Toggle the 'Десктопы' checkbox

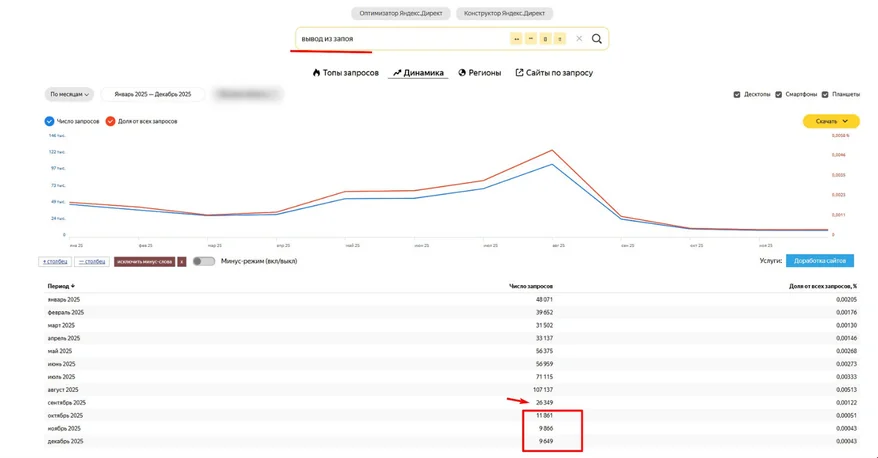(x=737, y=95)
